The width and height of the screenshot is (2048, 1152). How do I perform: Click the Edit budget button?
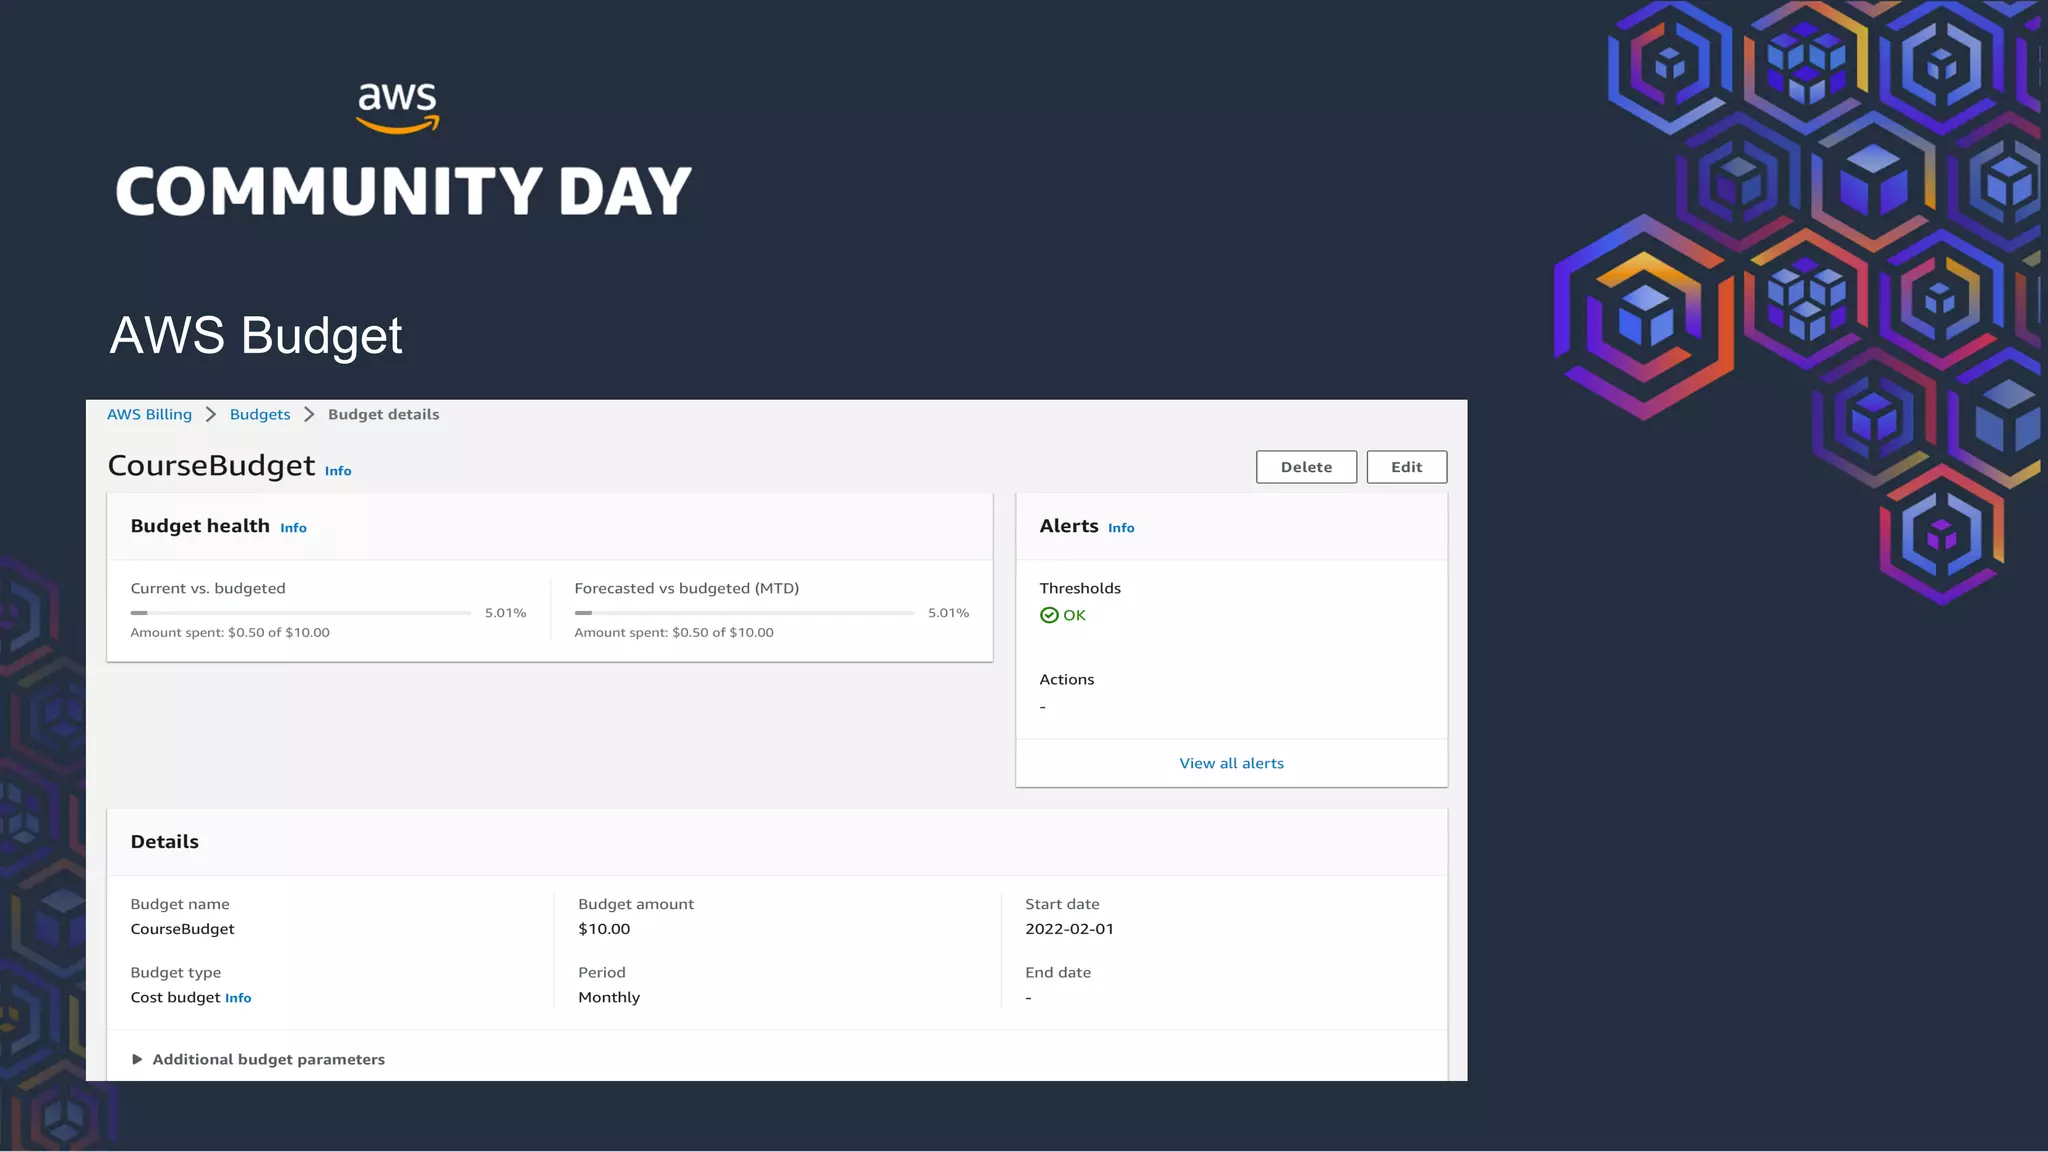pyautogui.click(x=1406, y=467)
